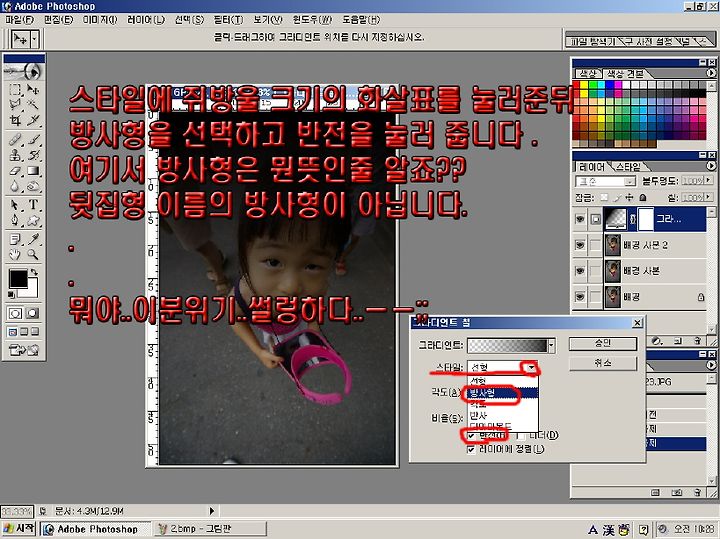The image size is (720, 539).
Task: Select the Polygonal Lasso tool
Action: click(x=15, y=105)
